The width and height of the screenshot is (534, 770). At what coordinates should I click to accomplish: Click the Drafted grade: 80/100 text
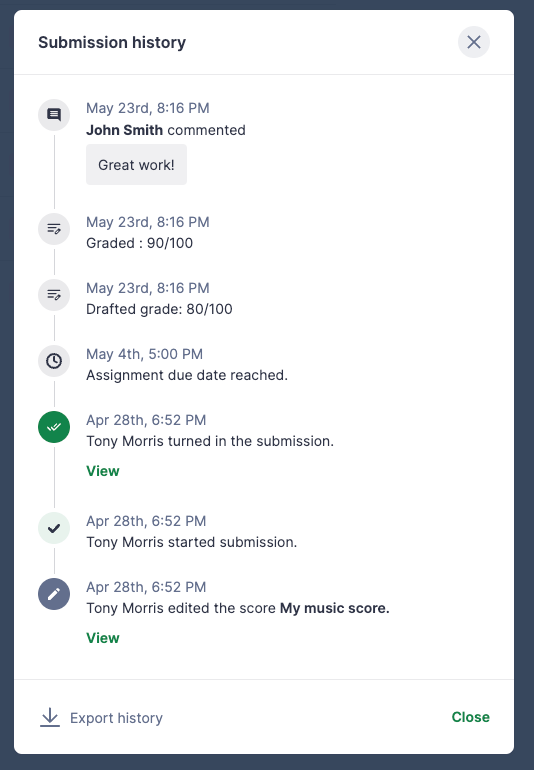159,309
